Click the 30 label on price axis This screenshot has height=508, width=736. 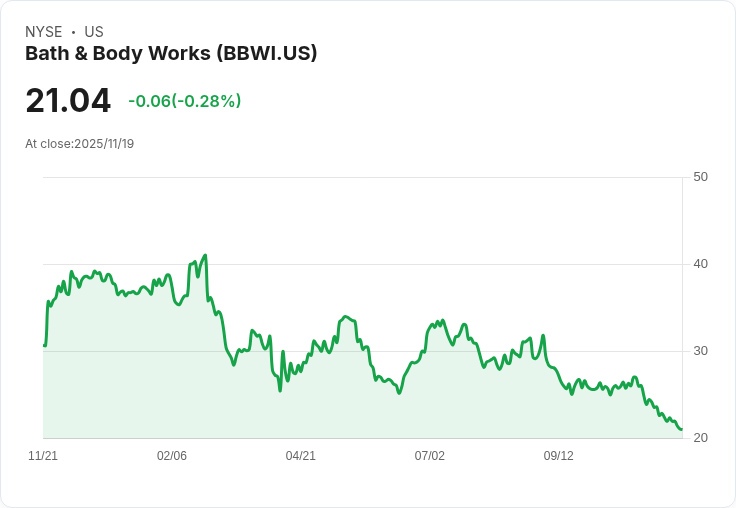click(x=700, y=351)
